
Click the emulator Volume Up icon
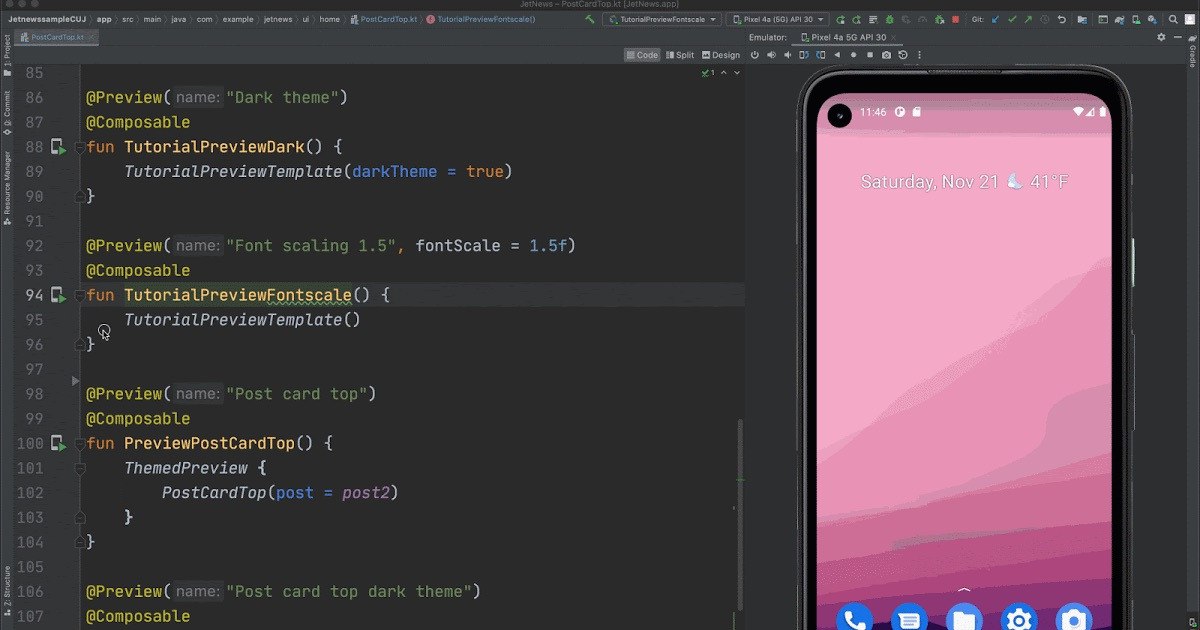[x=771, y=55]
